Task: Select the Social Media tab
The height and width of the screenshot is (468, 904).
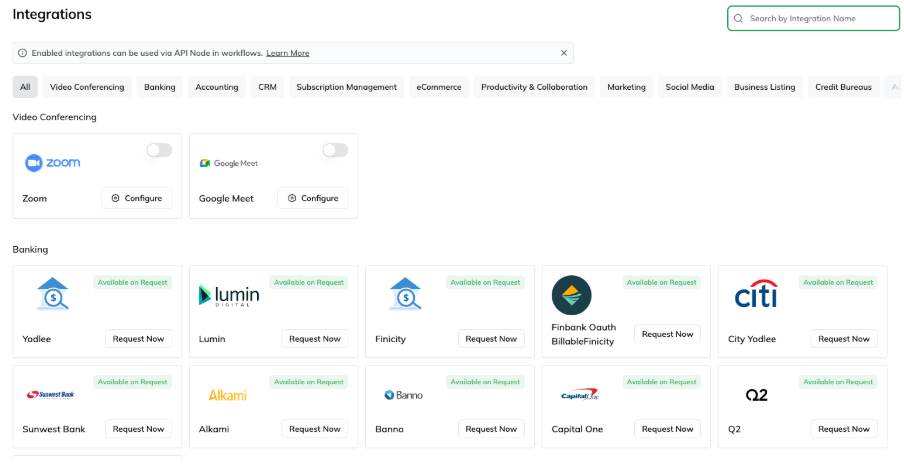Action: coord(690,87)
